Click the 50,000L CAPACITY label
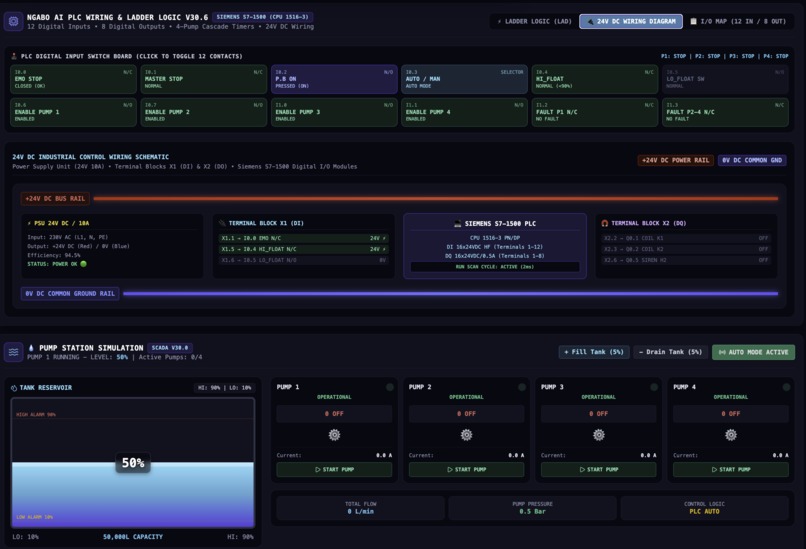The width and height of the screenshot is (806, 549). point(133,537)
